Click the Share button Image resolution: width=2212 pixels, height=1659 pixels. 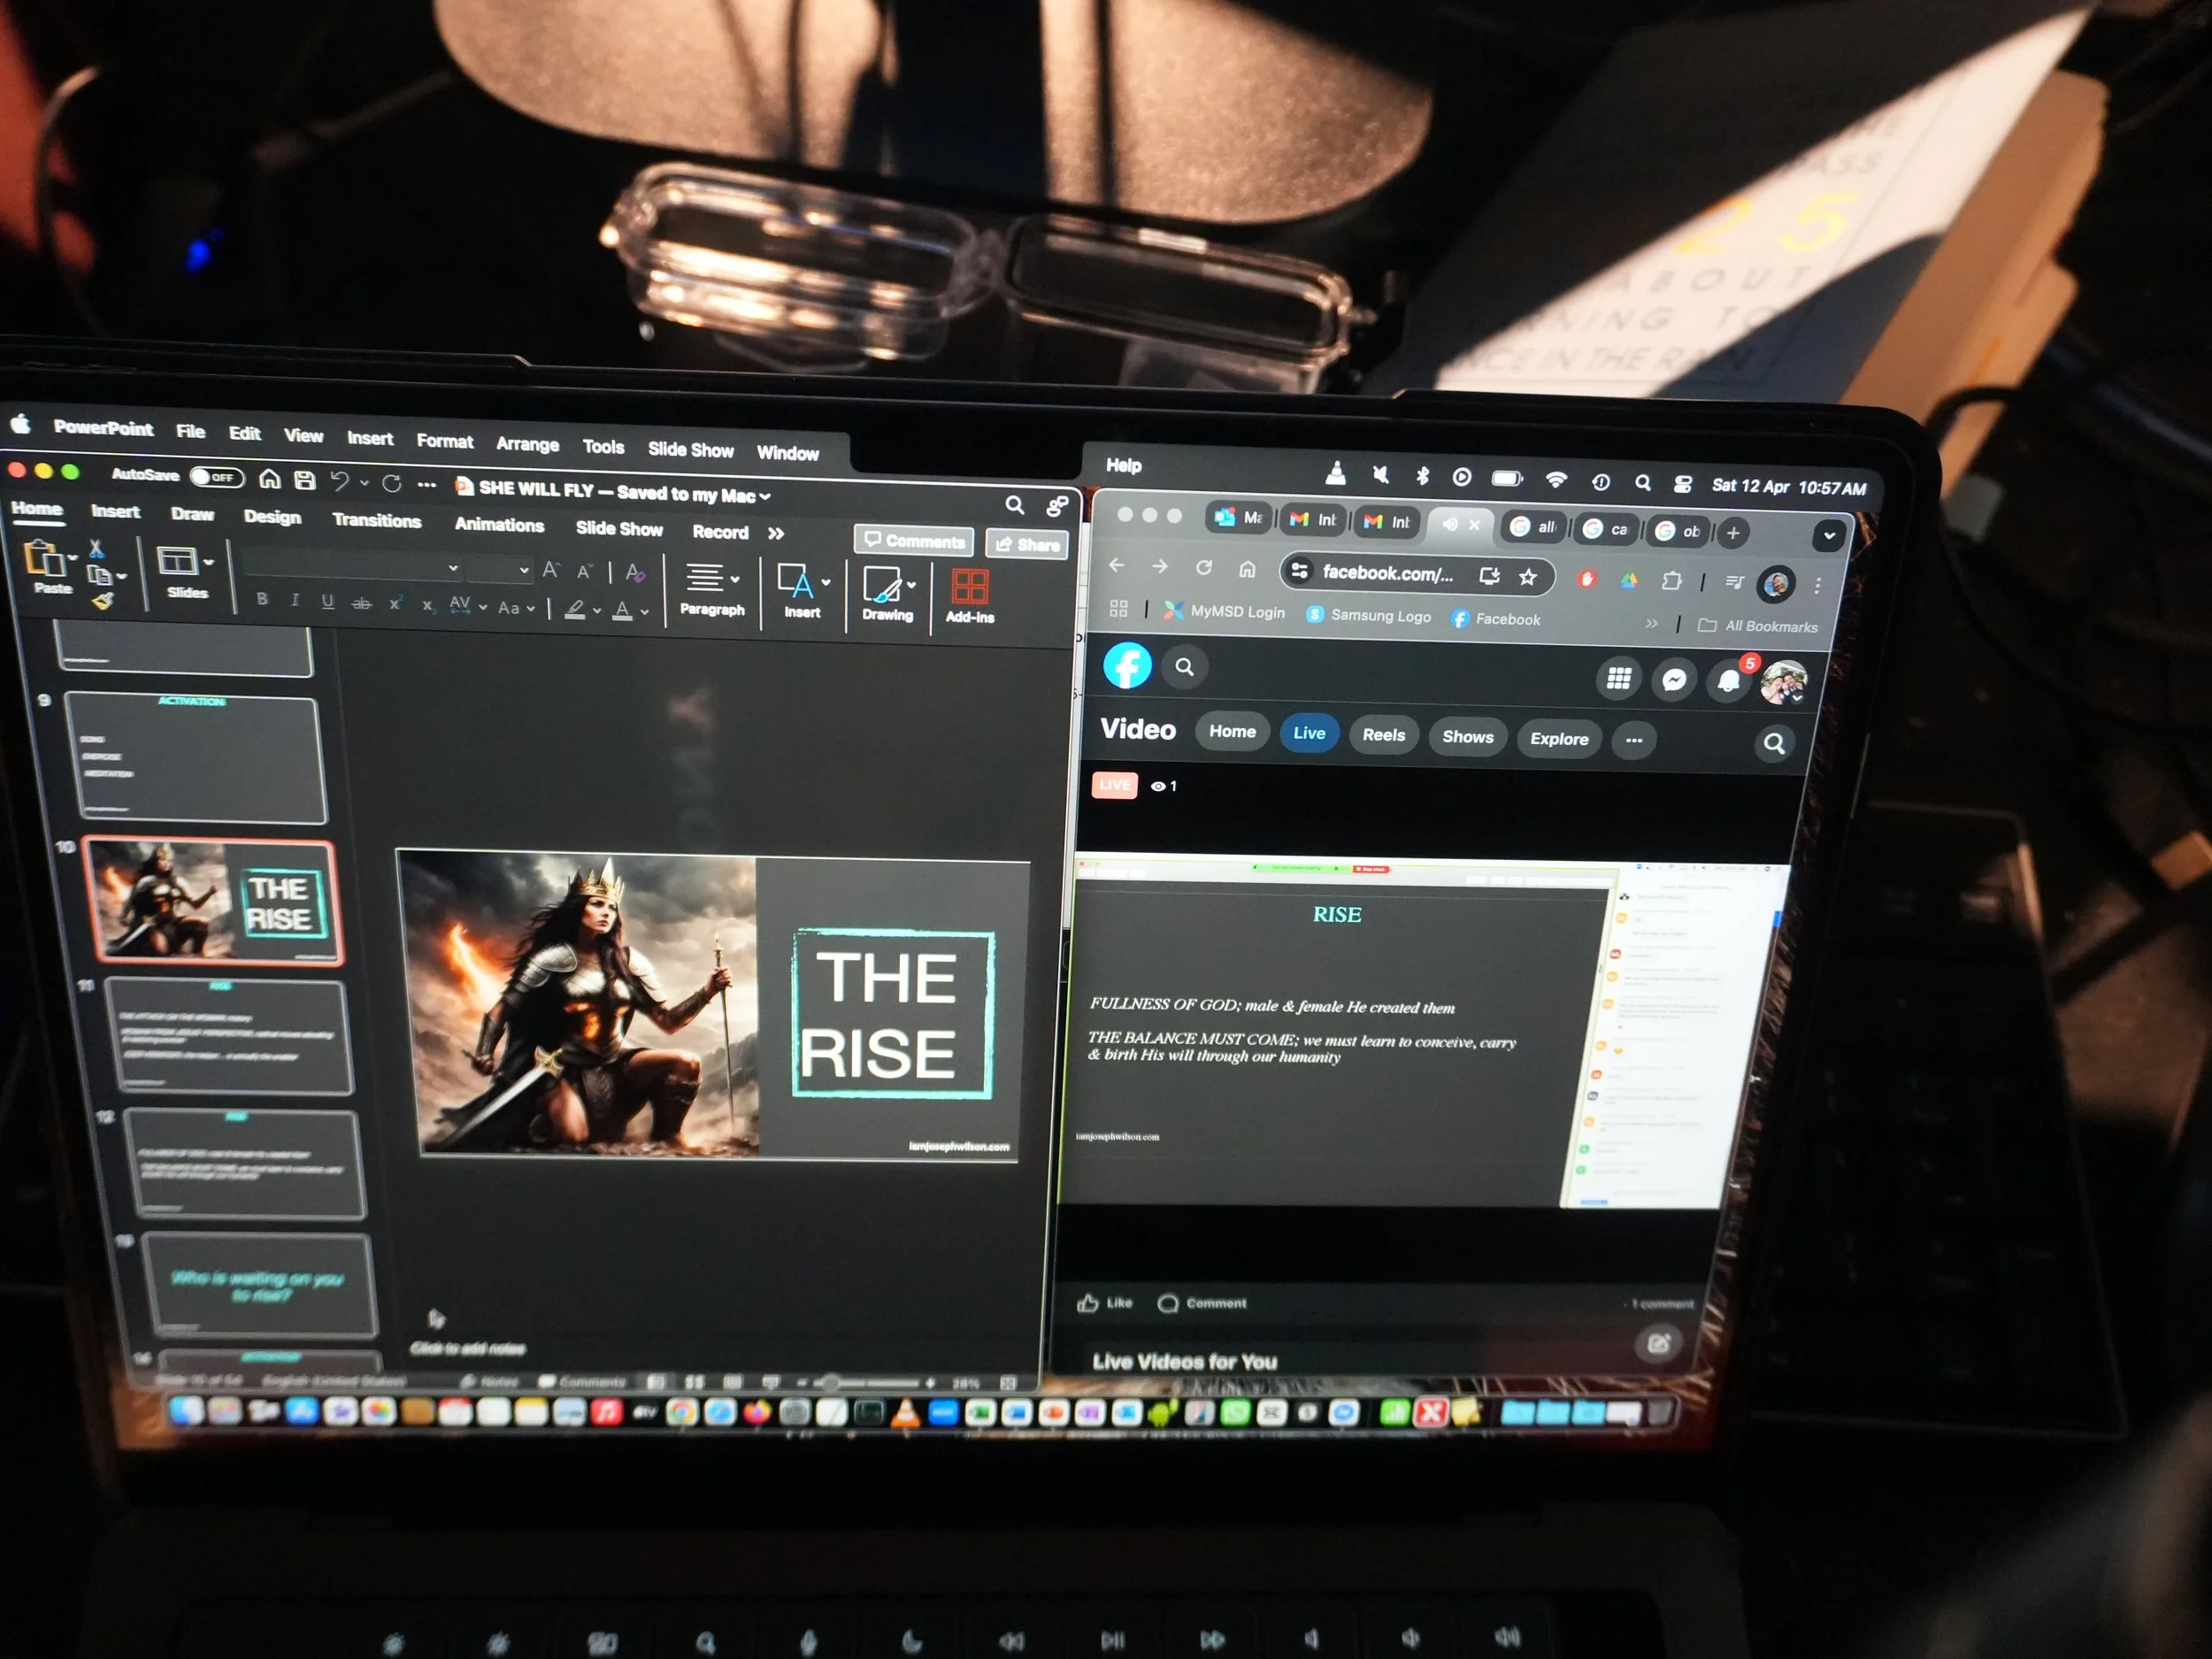click(x=1027, y=545)
